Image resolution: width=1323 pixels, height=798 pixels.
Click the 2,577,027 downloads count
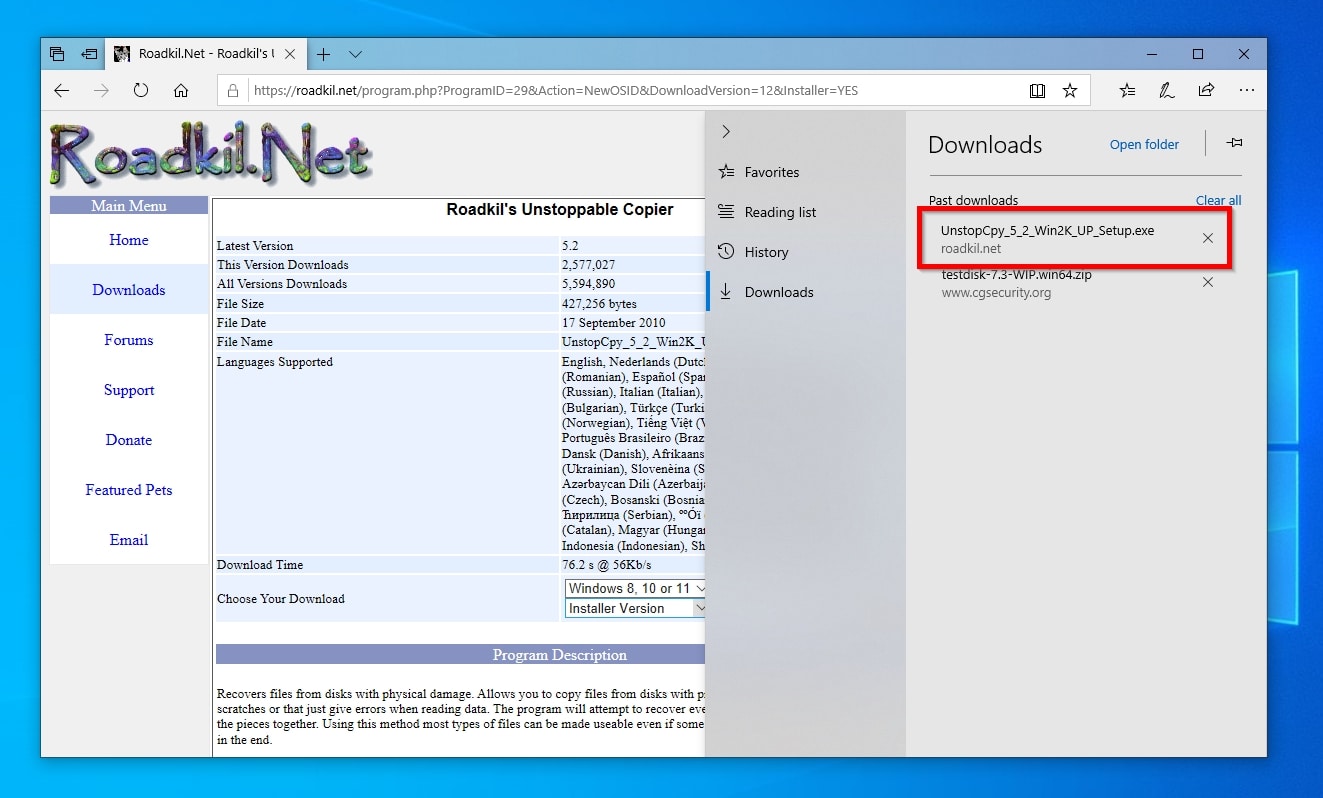[589, 265]
